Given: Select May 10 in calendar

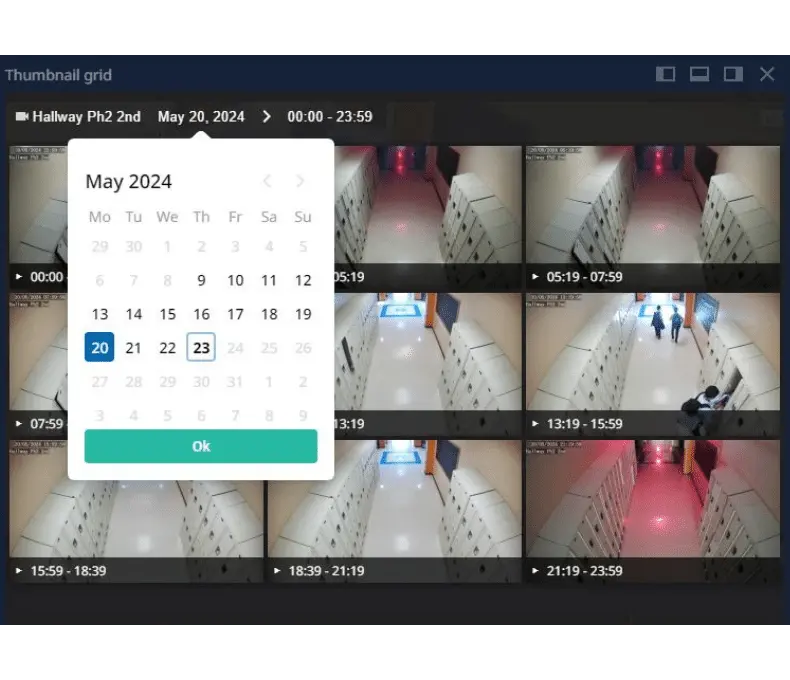Looking at the screenshot, I should pyautogui.click(x=235, y=280).
